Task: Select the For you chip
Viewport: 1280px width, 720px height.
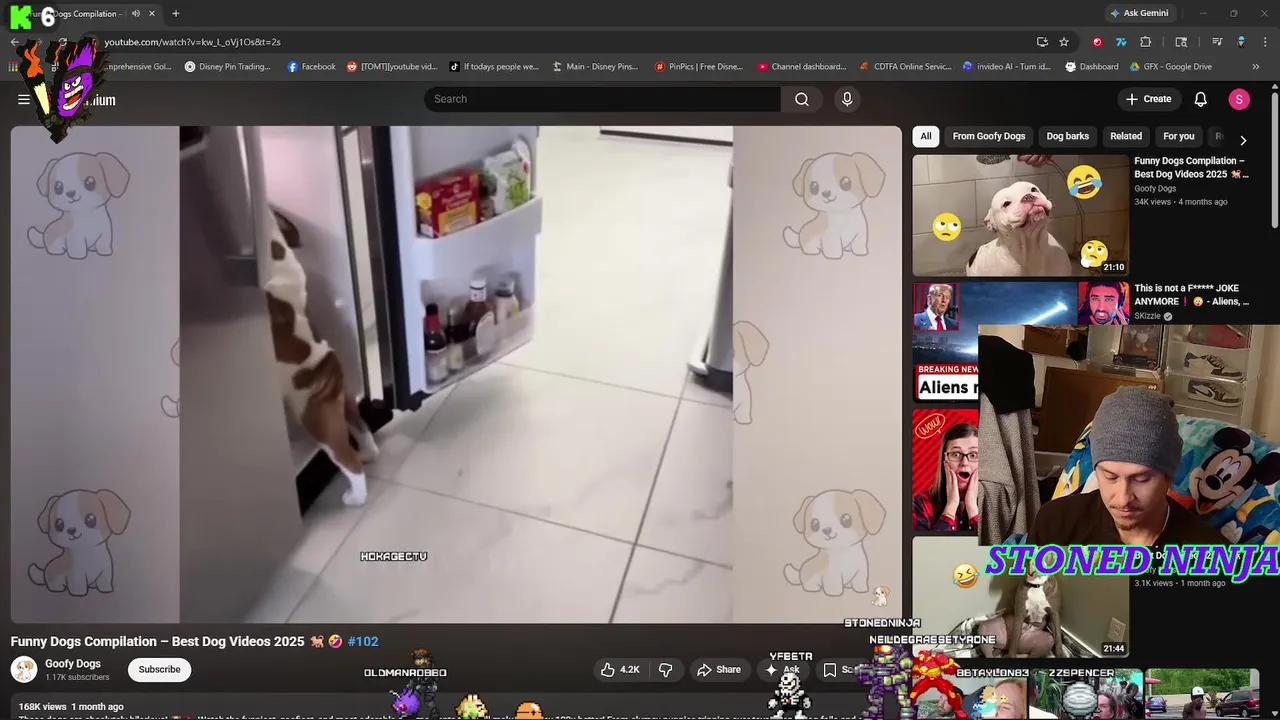Action: [1179, 136]
